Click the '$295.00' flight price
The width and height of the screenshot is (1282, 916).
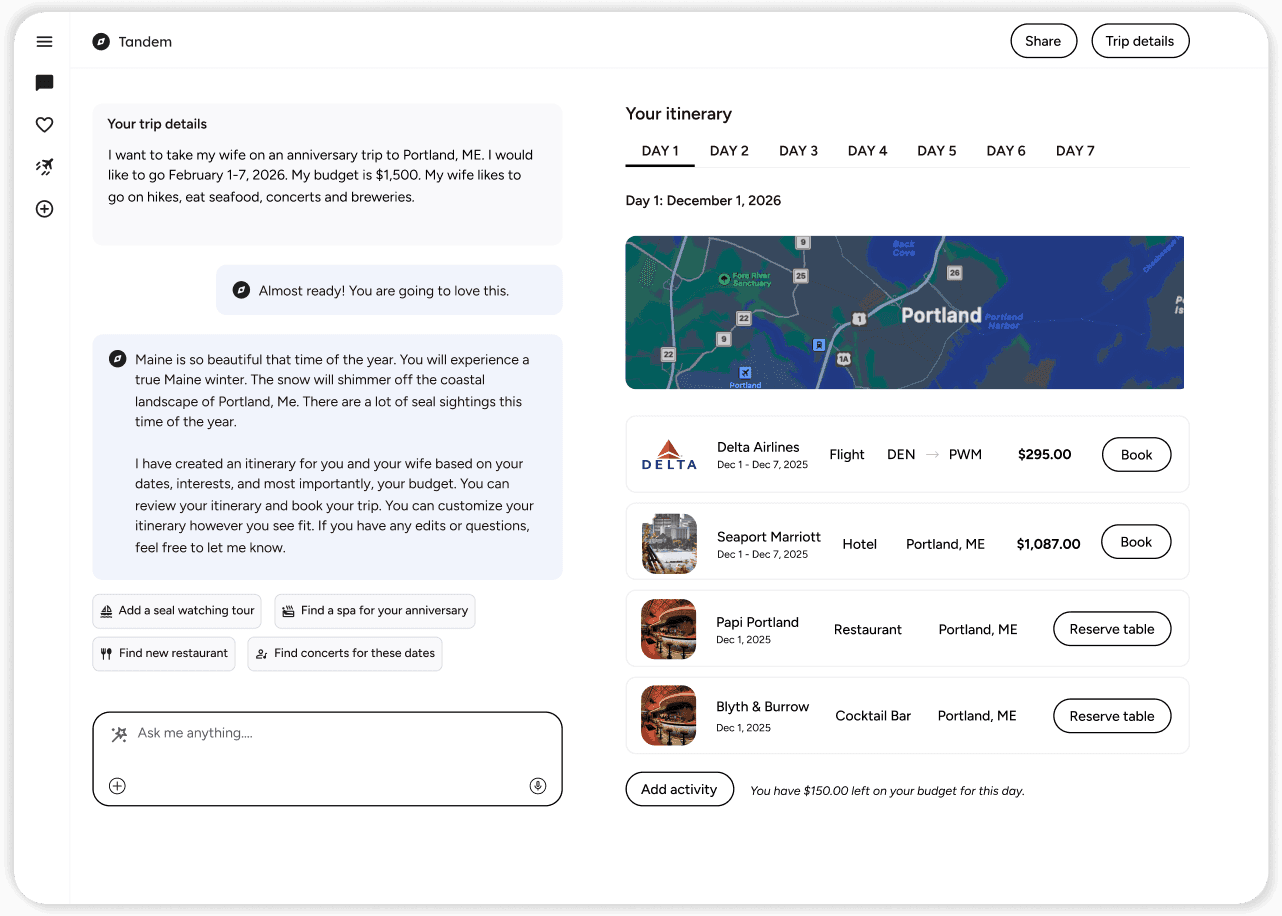[1044, 455]
